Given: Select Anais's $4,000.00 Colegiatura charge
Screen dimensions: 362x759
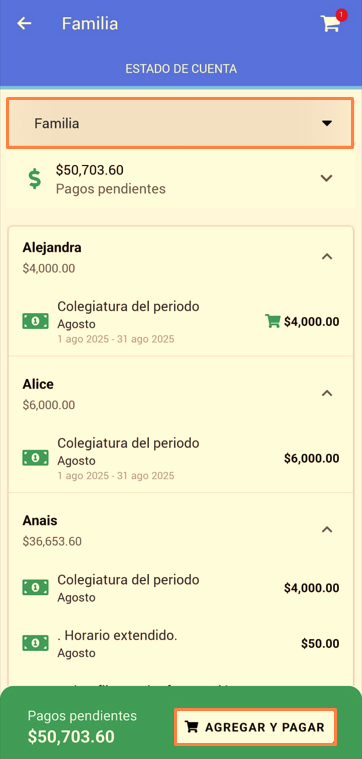Looking at the screenshot, I should (181, 588).
